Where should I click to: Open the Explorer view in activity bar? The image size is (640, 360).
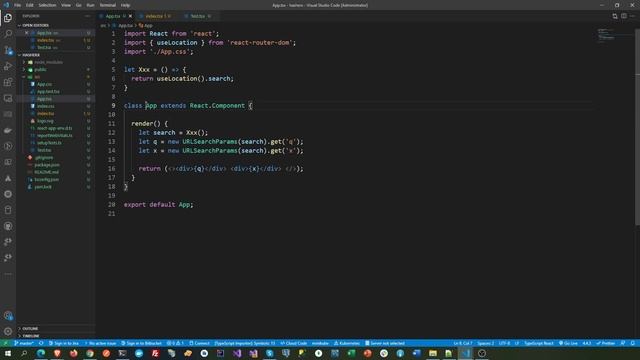point(8,18)
